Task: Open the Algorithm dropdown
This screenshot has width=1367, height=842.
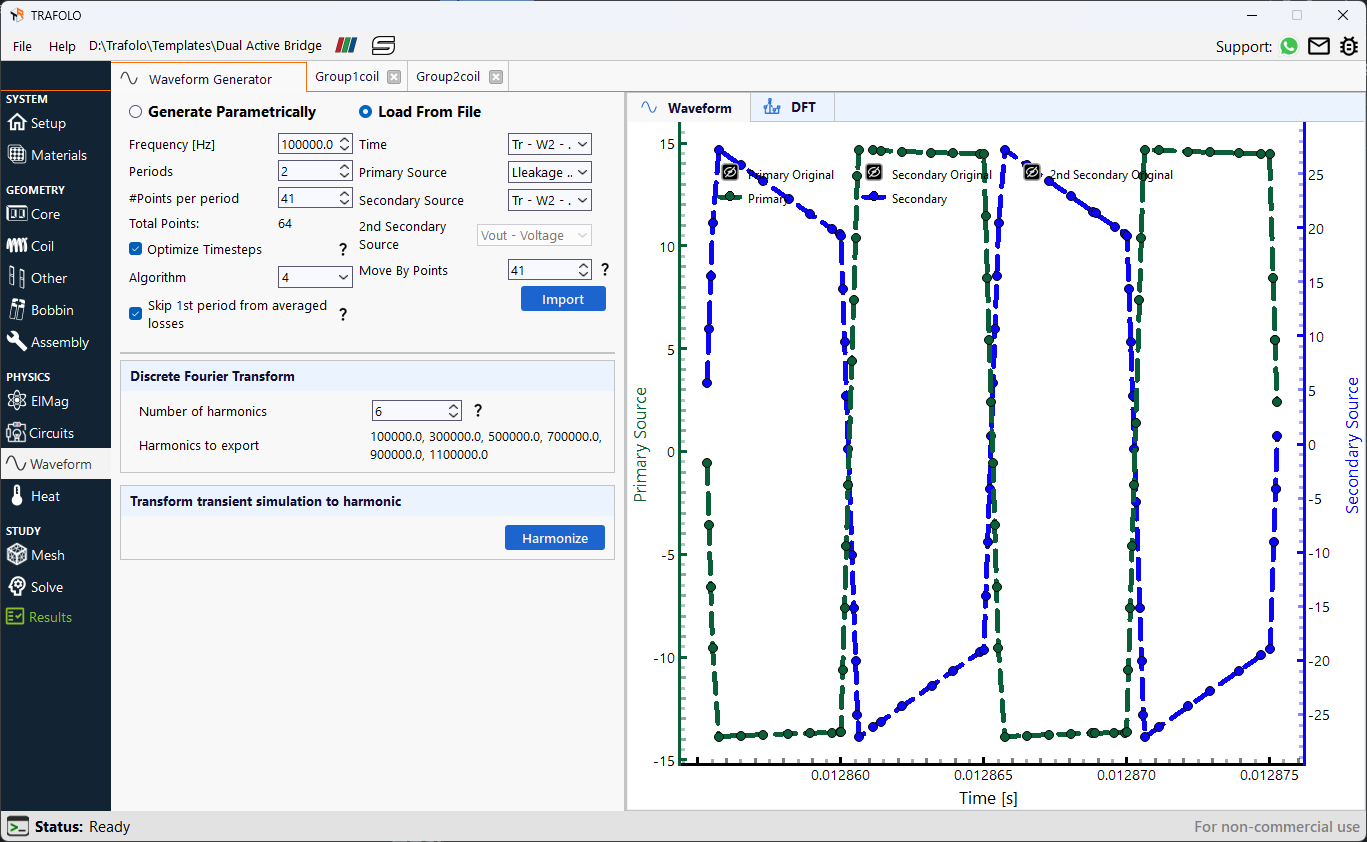Action: click(315, 276)
